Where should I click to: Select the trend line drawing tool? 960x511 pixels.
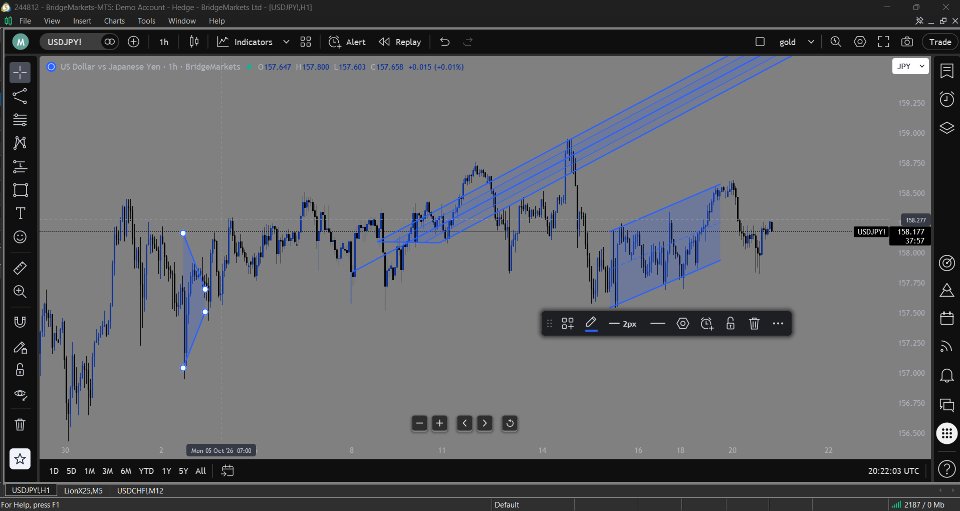[20, 96]
